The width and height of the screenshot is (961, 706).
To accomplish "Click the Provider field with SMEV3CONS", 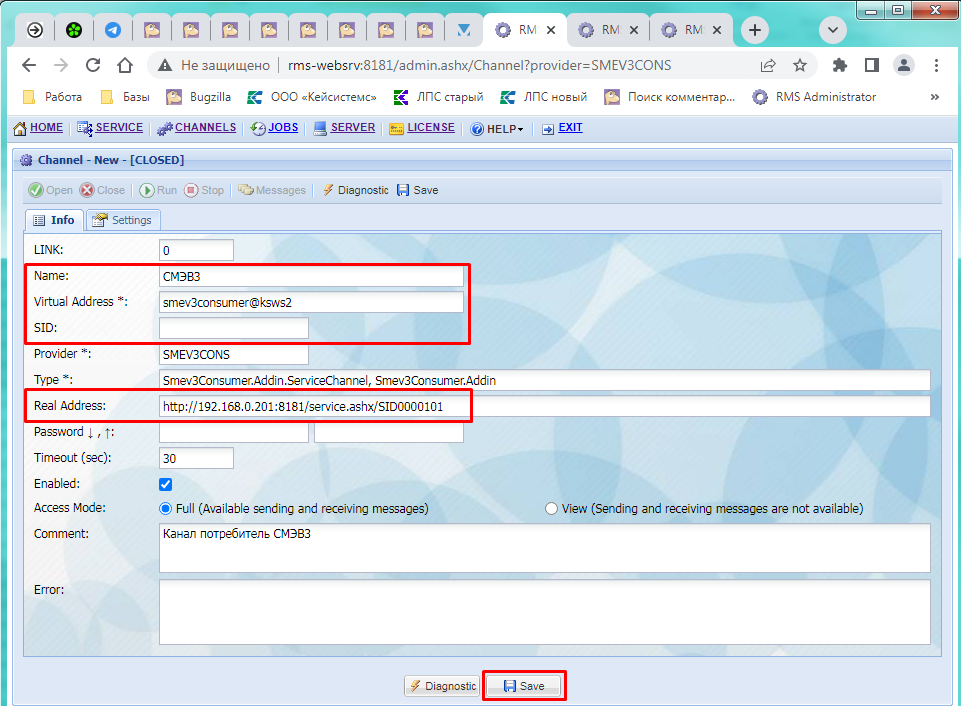I will [x=234, y=354].
